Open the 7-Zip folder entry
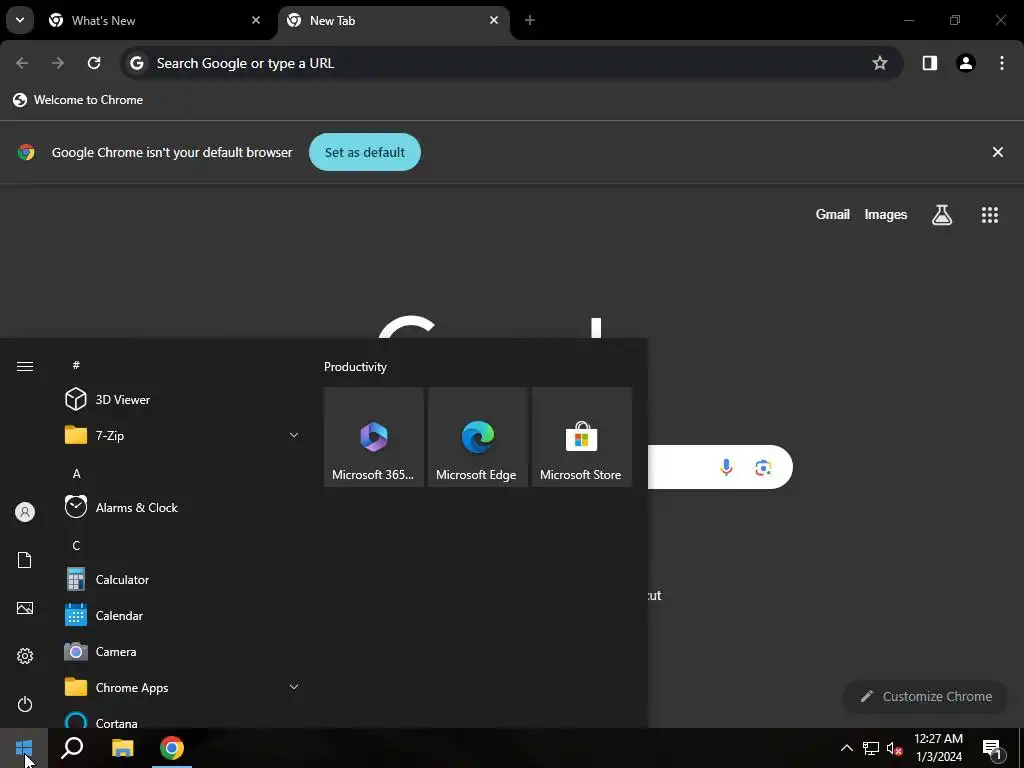The height and width of the screenshot is (768, 1024). click(181, 435)
